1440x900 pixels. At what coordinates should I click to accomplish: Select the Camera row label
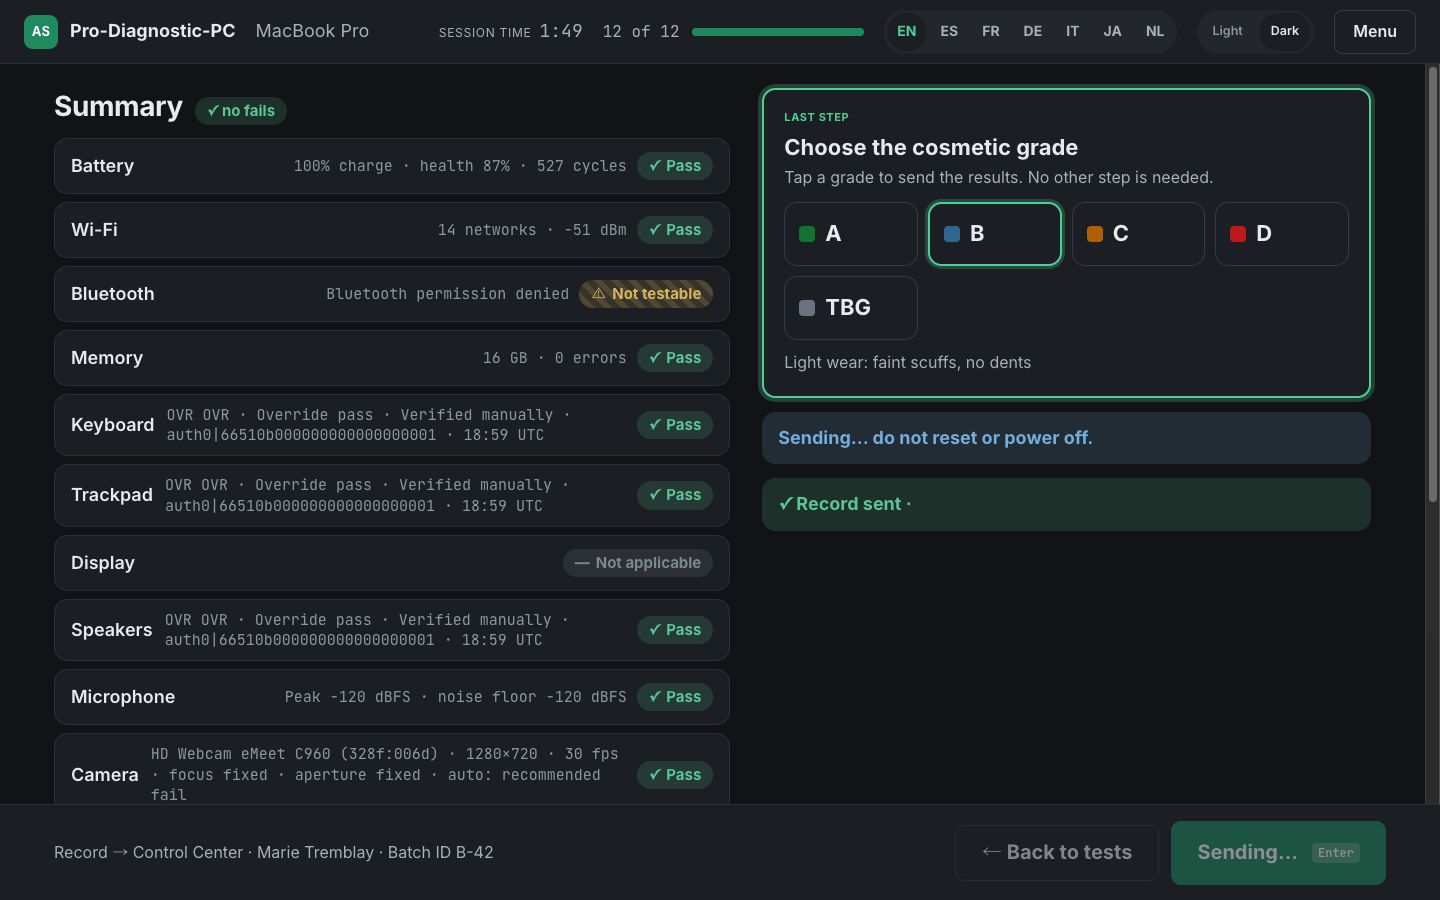[x=105, y=775]
